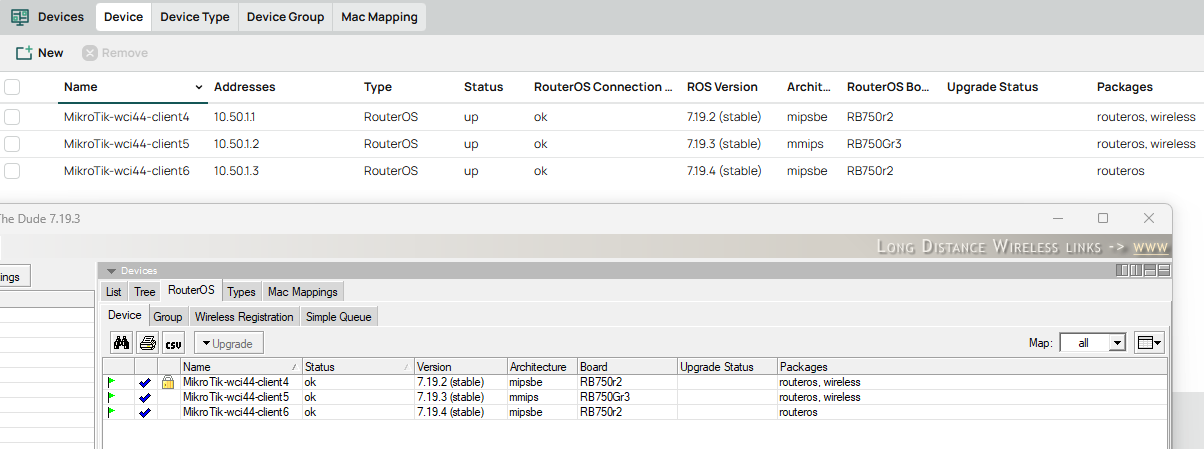Click the print icon in Dude toolbar
Viewport: 1204px width, 449px height.
pyautogui.click(x=148, y=343)
